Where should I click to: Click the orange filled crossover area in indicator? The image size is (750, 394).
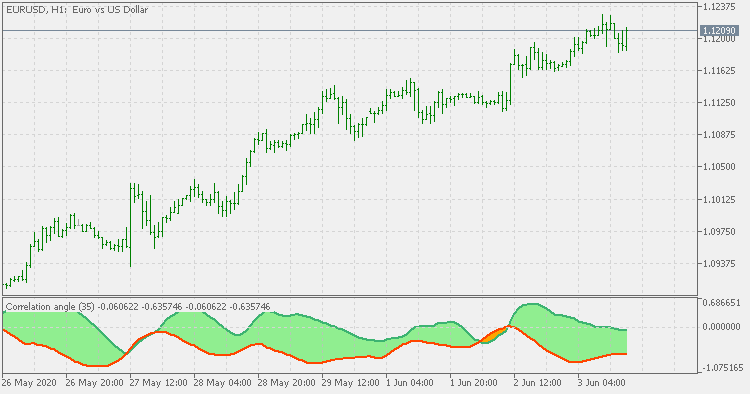click(493, 335)
